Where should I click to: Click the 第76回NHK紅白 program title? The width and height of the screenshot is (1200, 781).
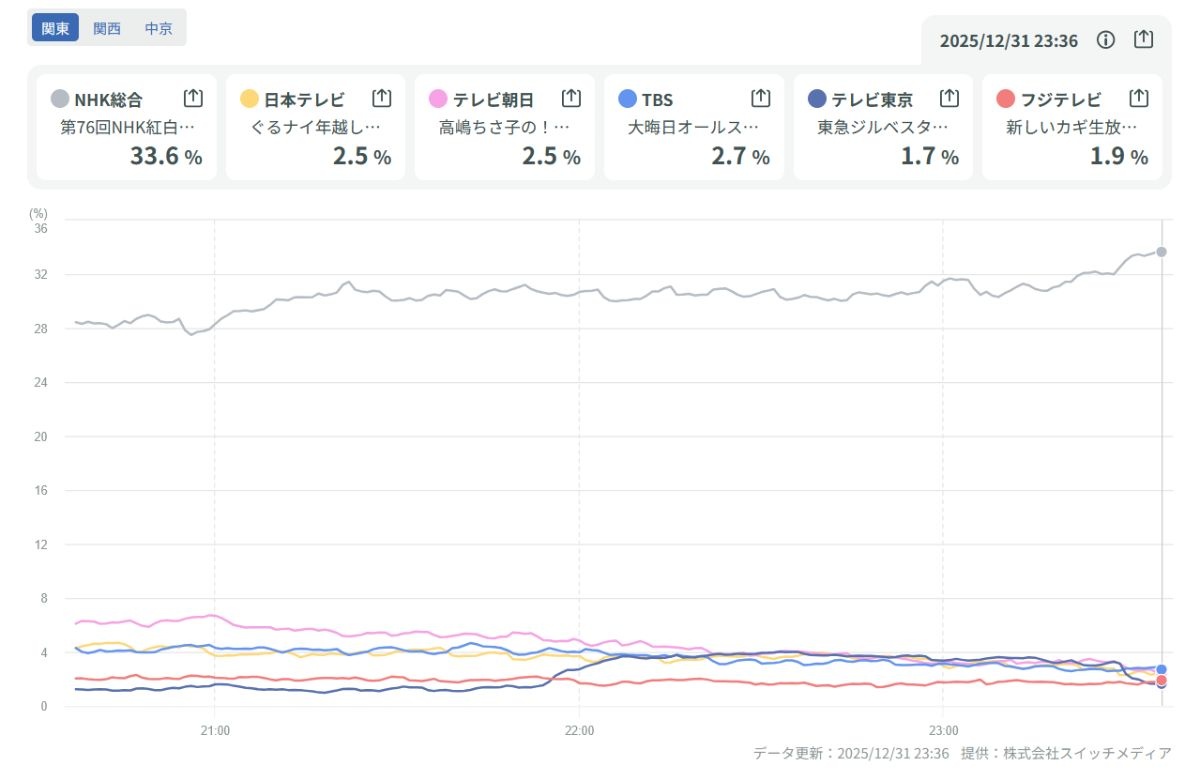[x=127, y=128]
